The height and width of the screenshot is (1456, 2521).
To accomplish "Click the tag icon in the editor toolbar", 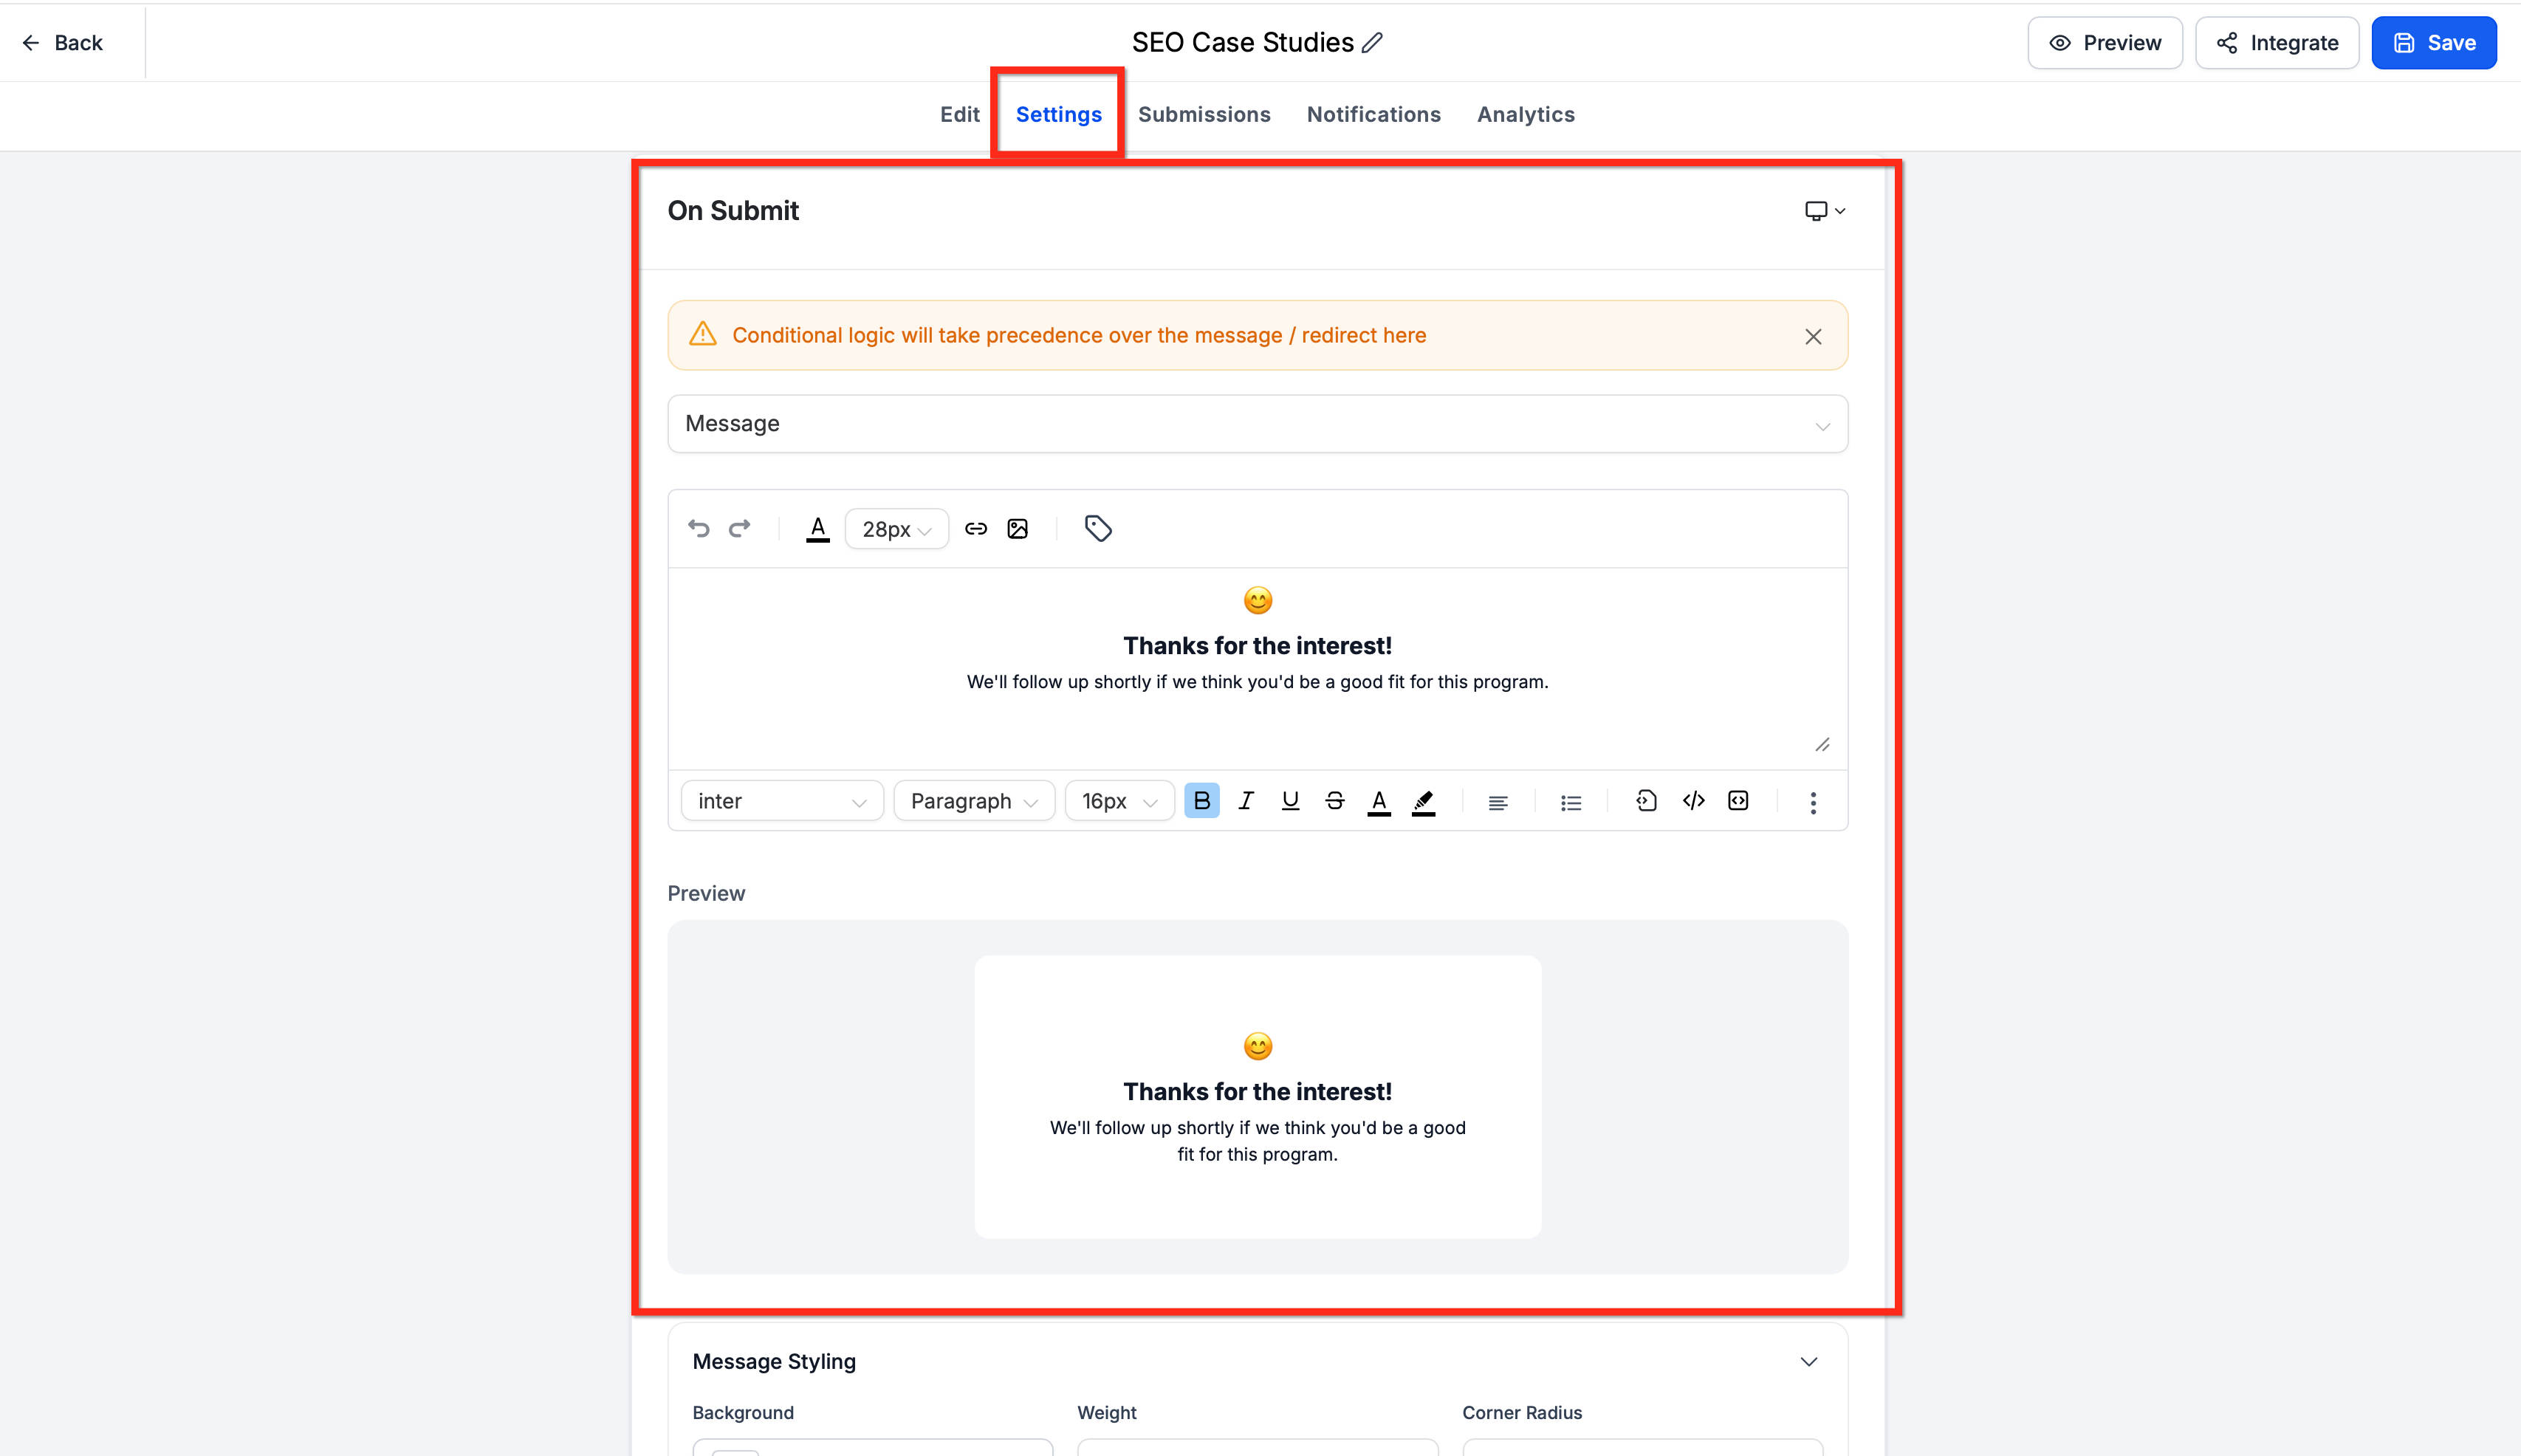I will (1098, 528).
